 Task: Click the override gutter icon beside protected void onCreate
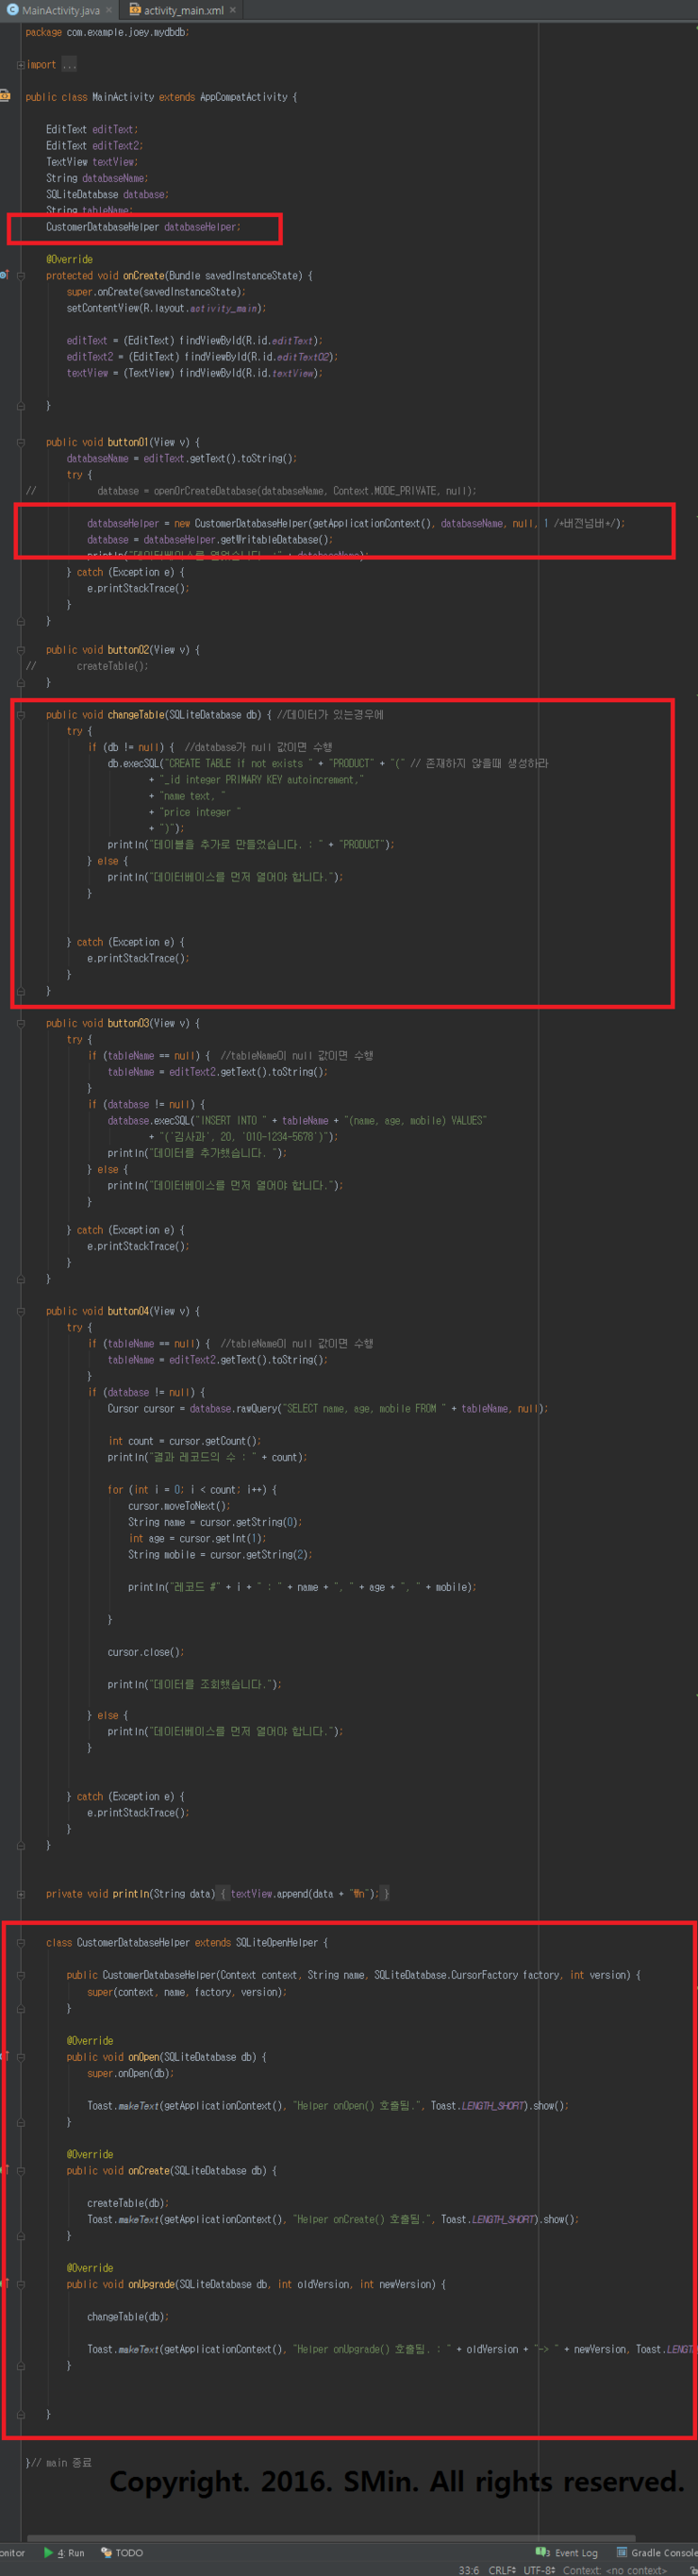tap(4, 275)
